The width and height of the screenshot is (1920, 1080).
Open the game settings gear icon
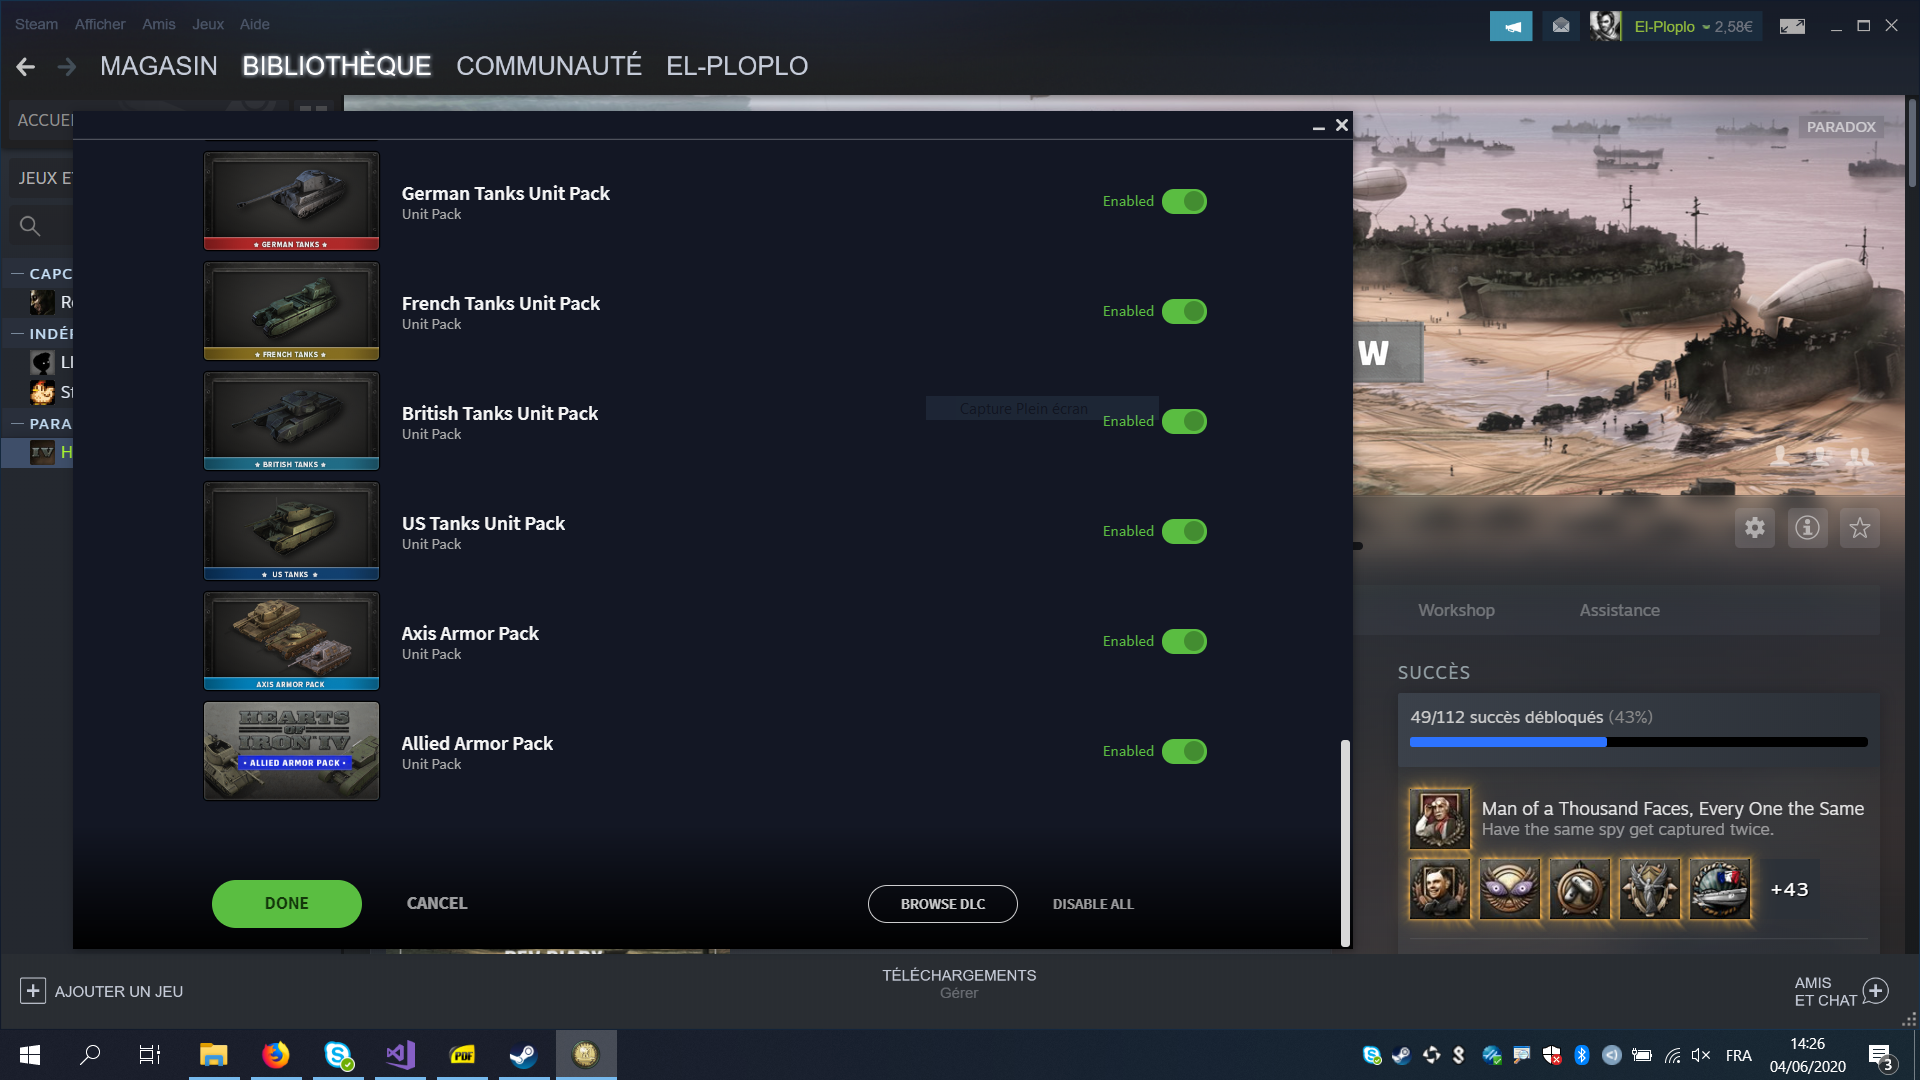[1754, 528]
